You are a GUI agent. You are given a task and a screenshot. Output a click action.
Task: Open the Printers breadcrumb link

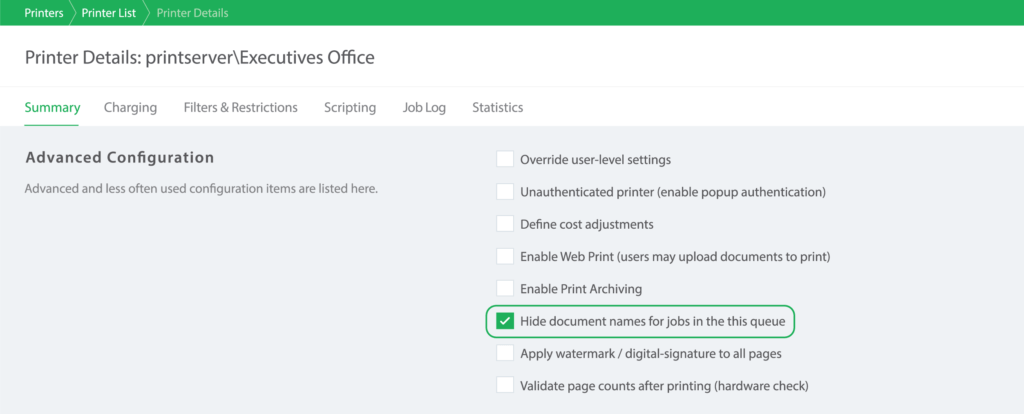tap(44, 12)
